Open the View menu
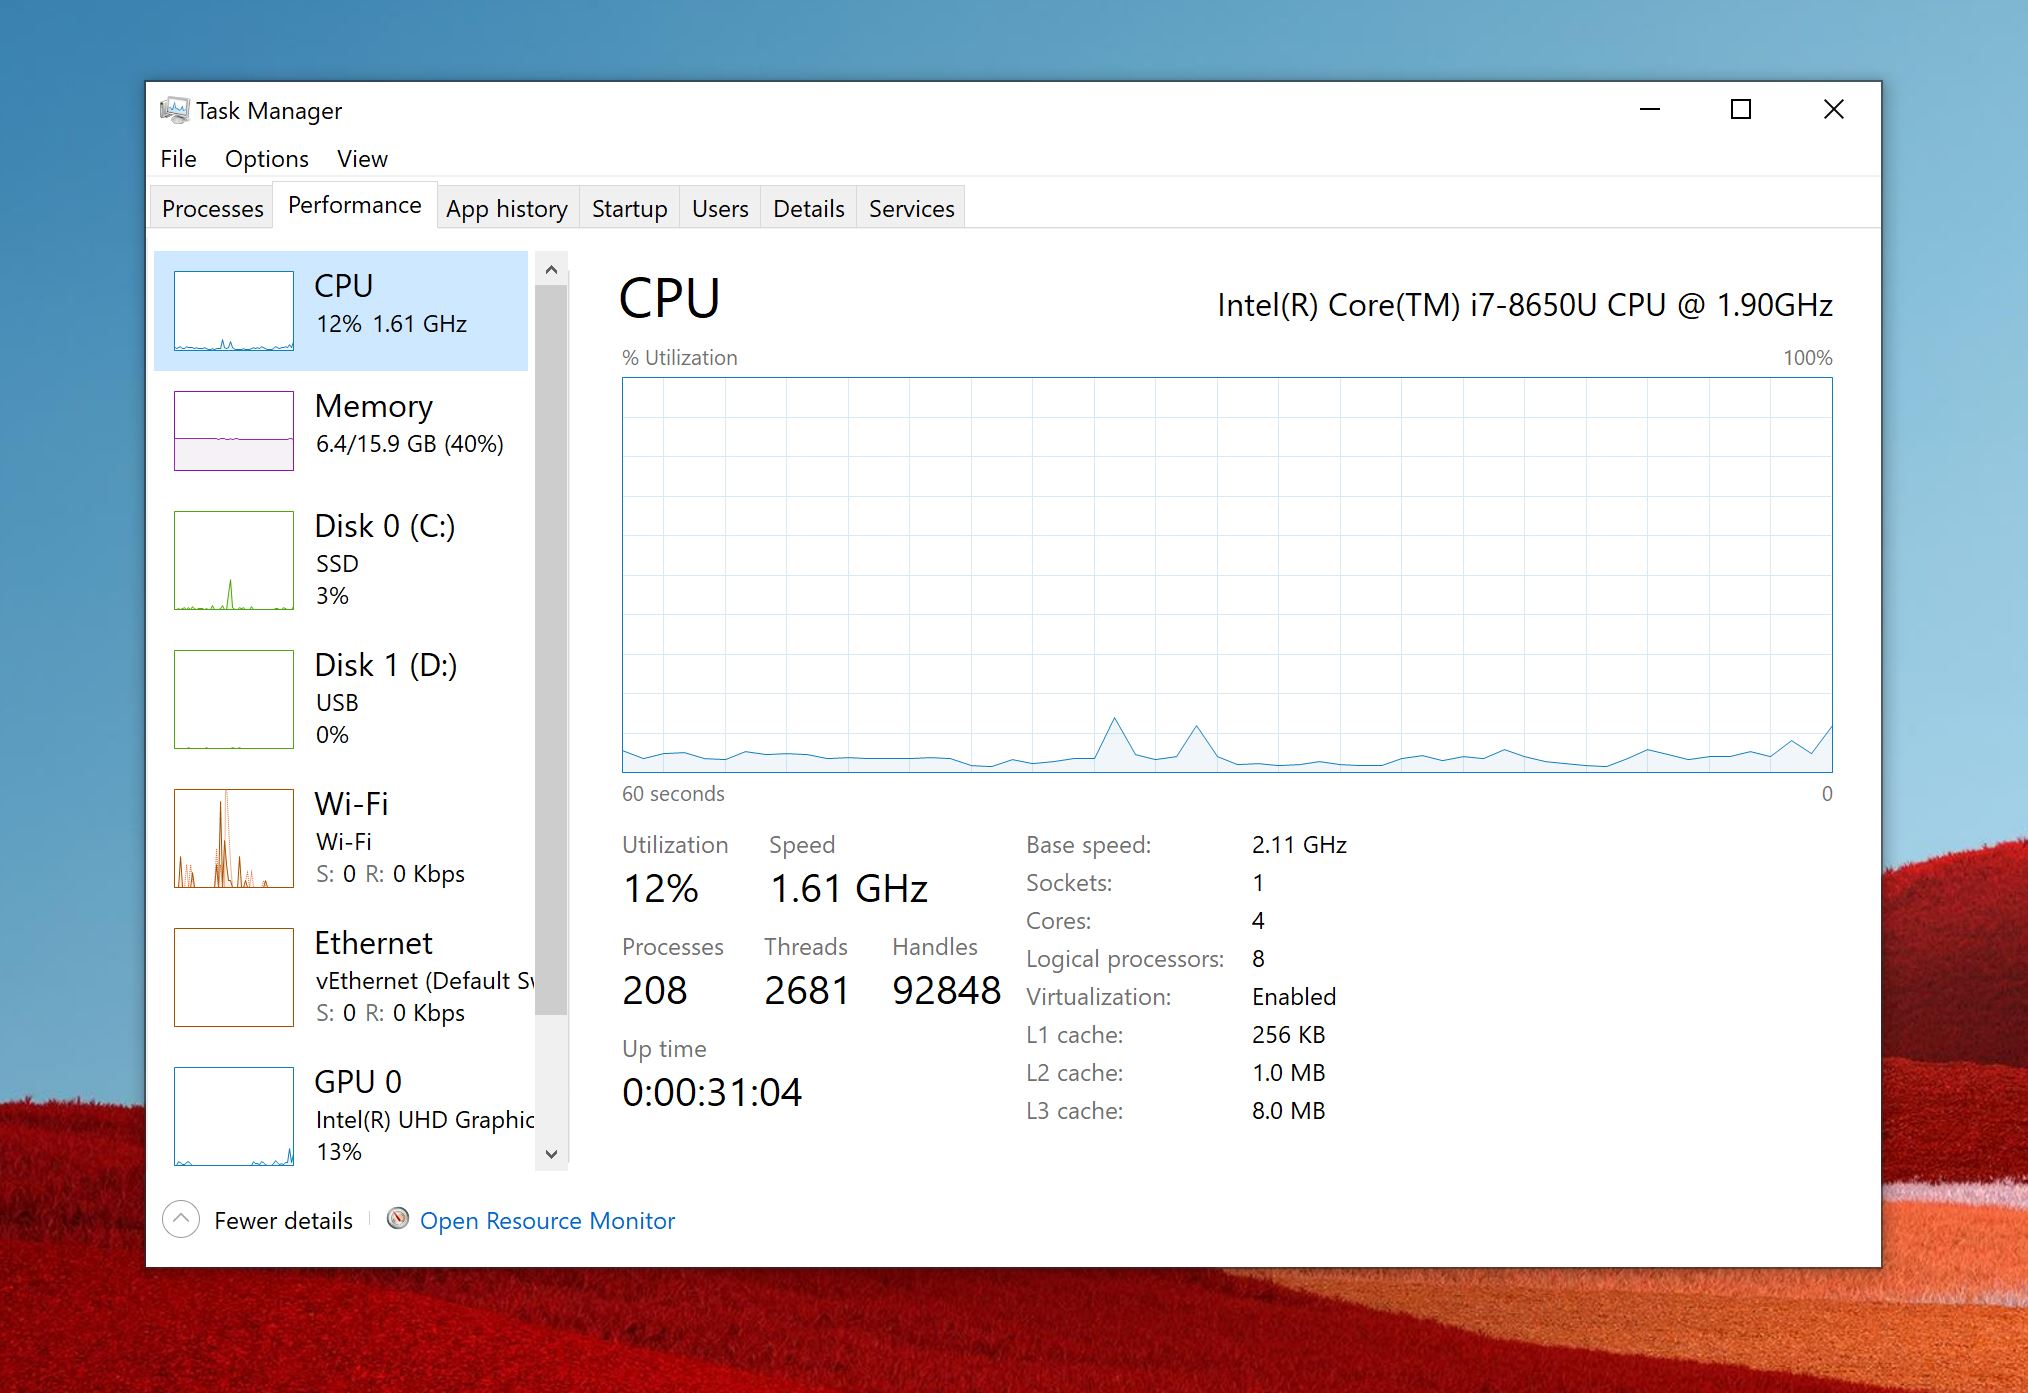2028x1393 pixels. [x=362, y=159]
